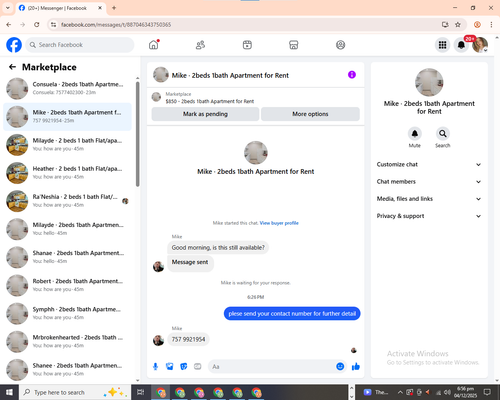Choose a sticker icon
500x400 pixels.
[x=184, y=367]
